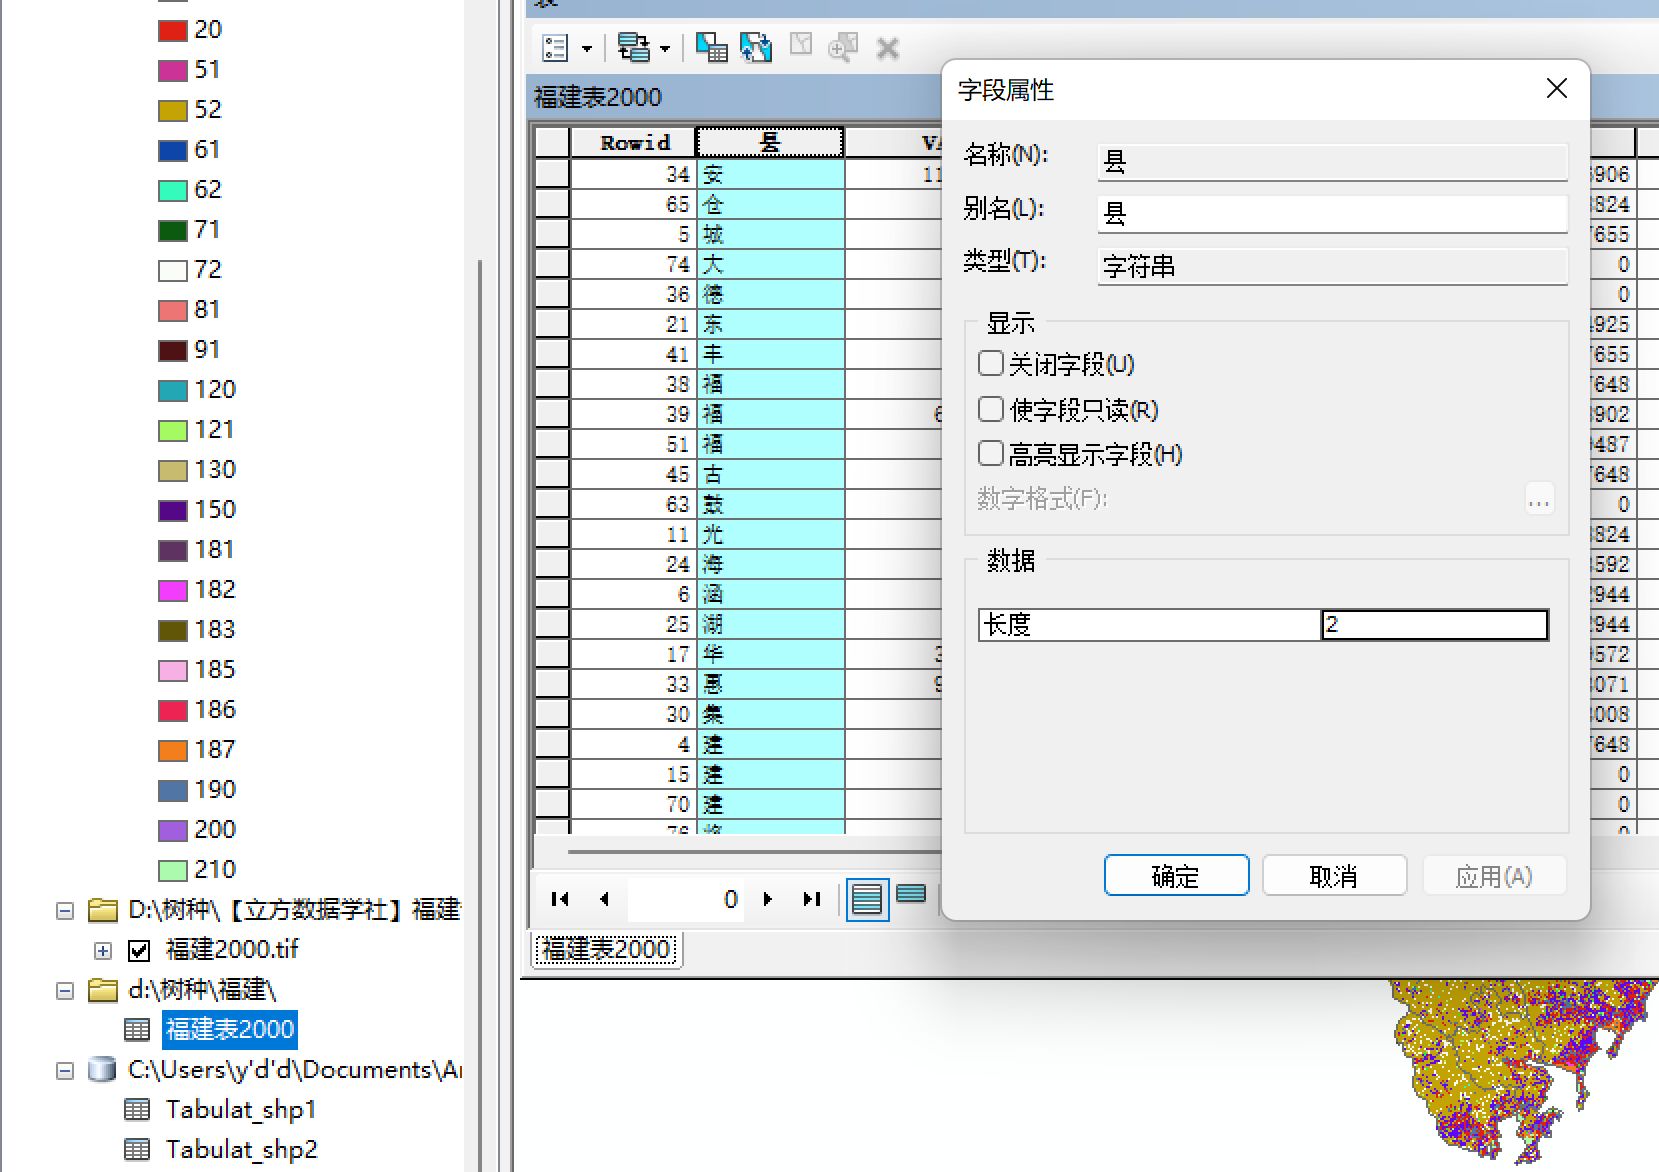Click the geodatabase icon for C:\Users path
The height and width of the screenshot is (1172, 1659).
click(x=102, y=1069)
